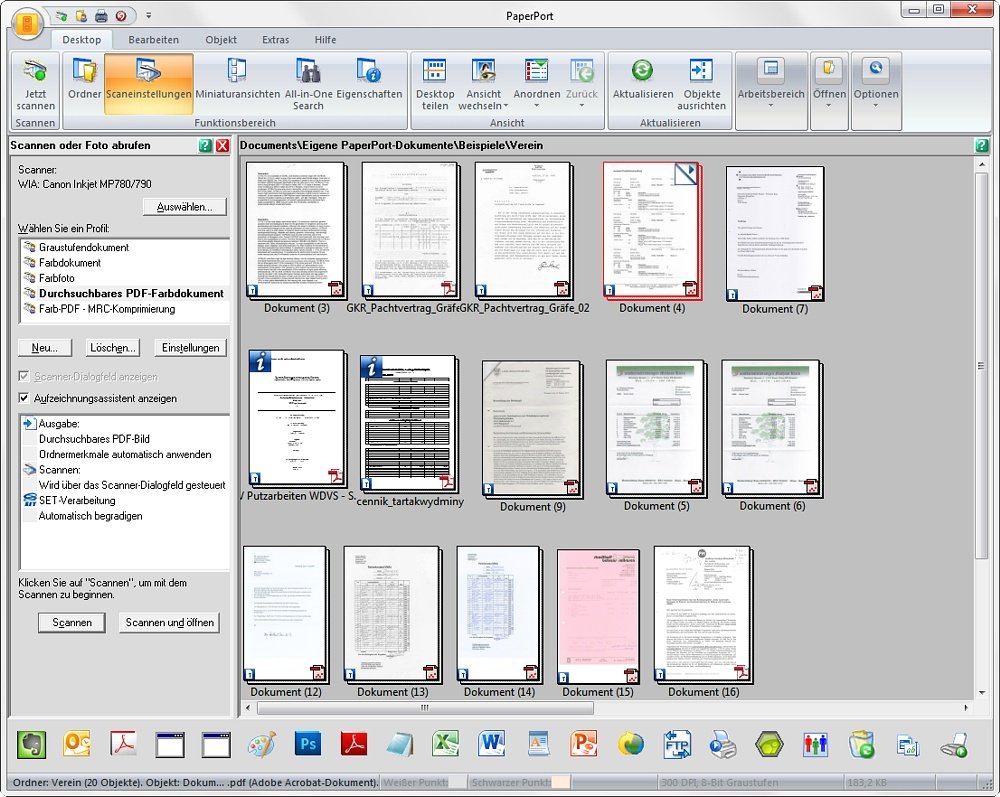Click the printer icon in quick access toolbar
This screenshot has width=1000, height=797.
(100, 16)
